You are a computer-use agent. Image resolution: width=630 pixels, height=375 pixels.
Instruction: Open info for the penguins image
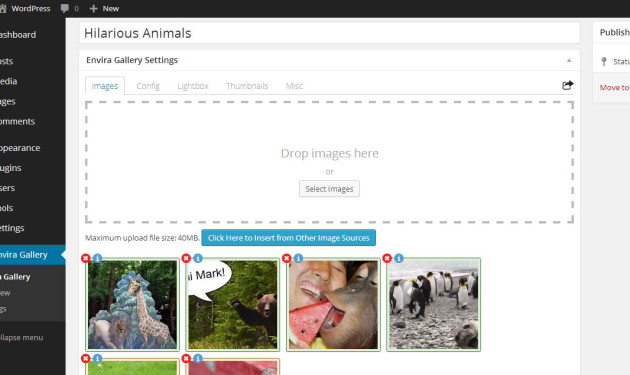(399, 258)
